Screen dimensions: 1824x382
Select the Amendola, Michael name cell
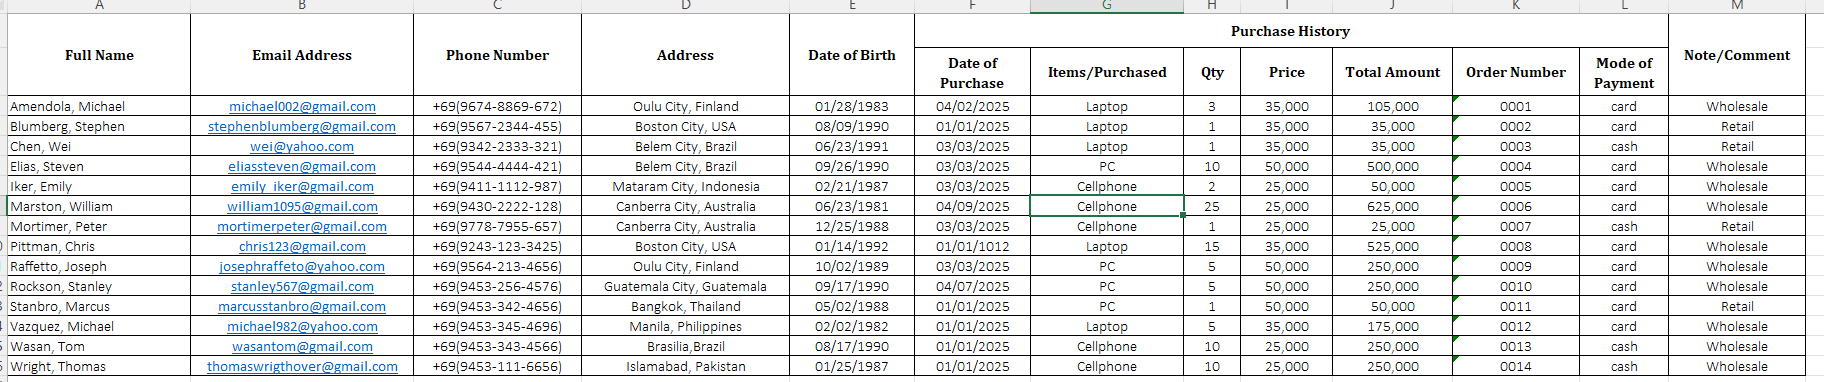coord(99,106)
